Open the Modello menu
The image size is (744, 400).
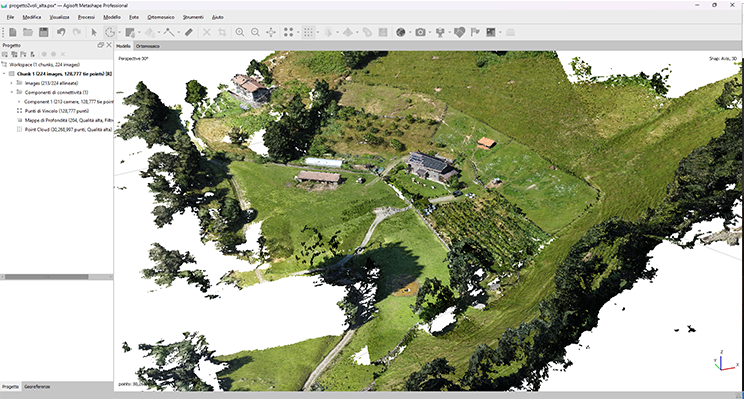112,17
